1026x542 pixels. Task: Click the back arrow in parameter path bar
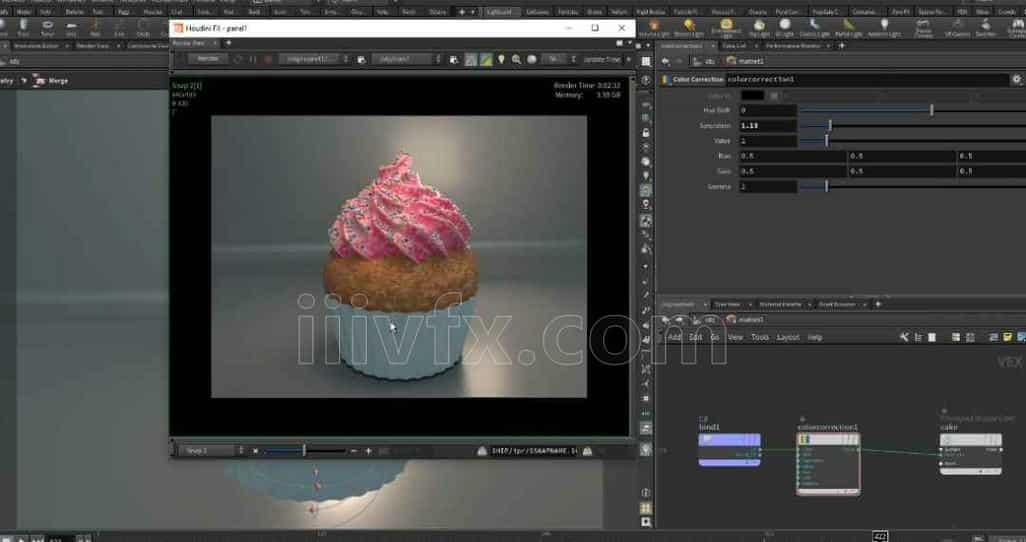pos(665,61)
